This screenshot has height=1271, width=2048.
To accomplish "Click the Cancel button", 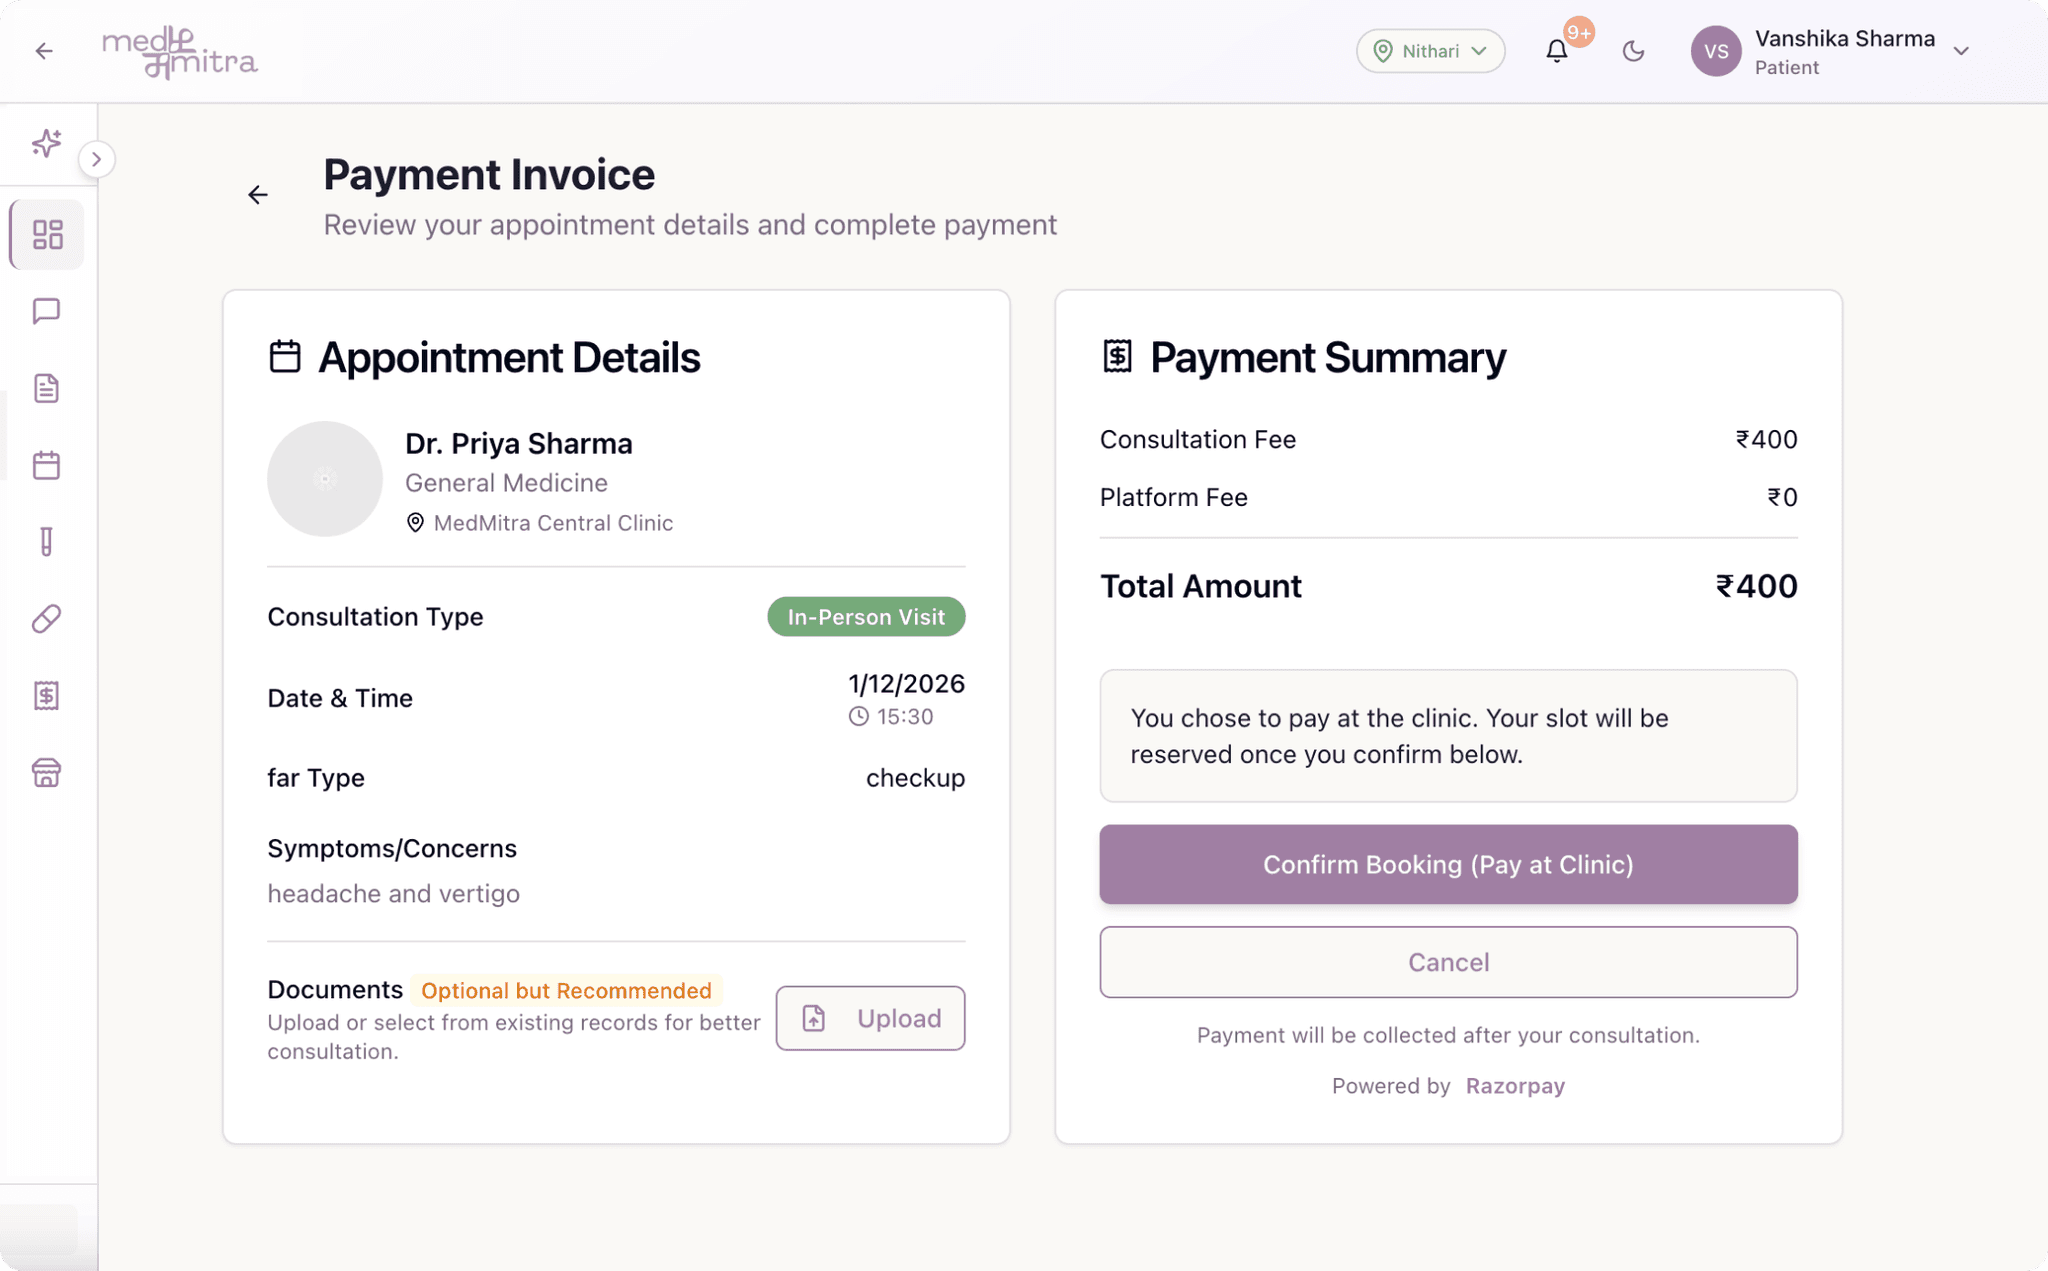I will 1448,962.
